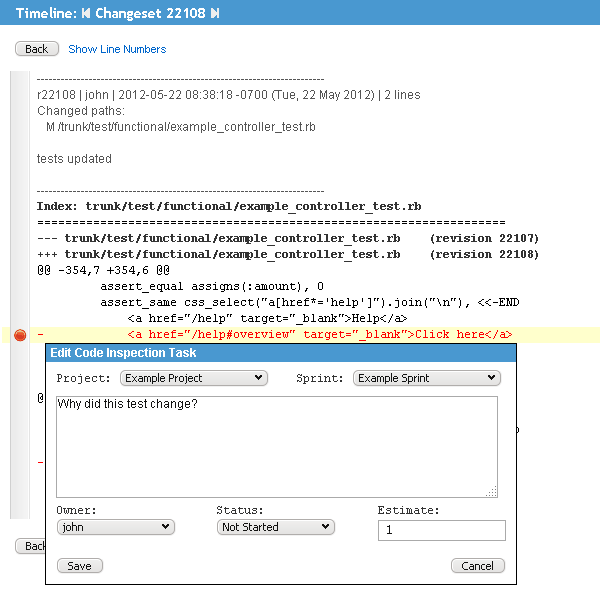This screenshot has height=599, width=600.
Task: Click the '(revision 22107)' text
Action: point(484,238)
